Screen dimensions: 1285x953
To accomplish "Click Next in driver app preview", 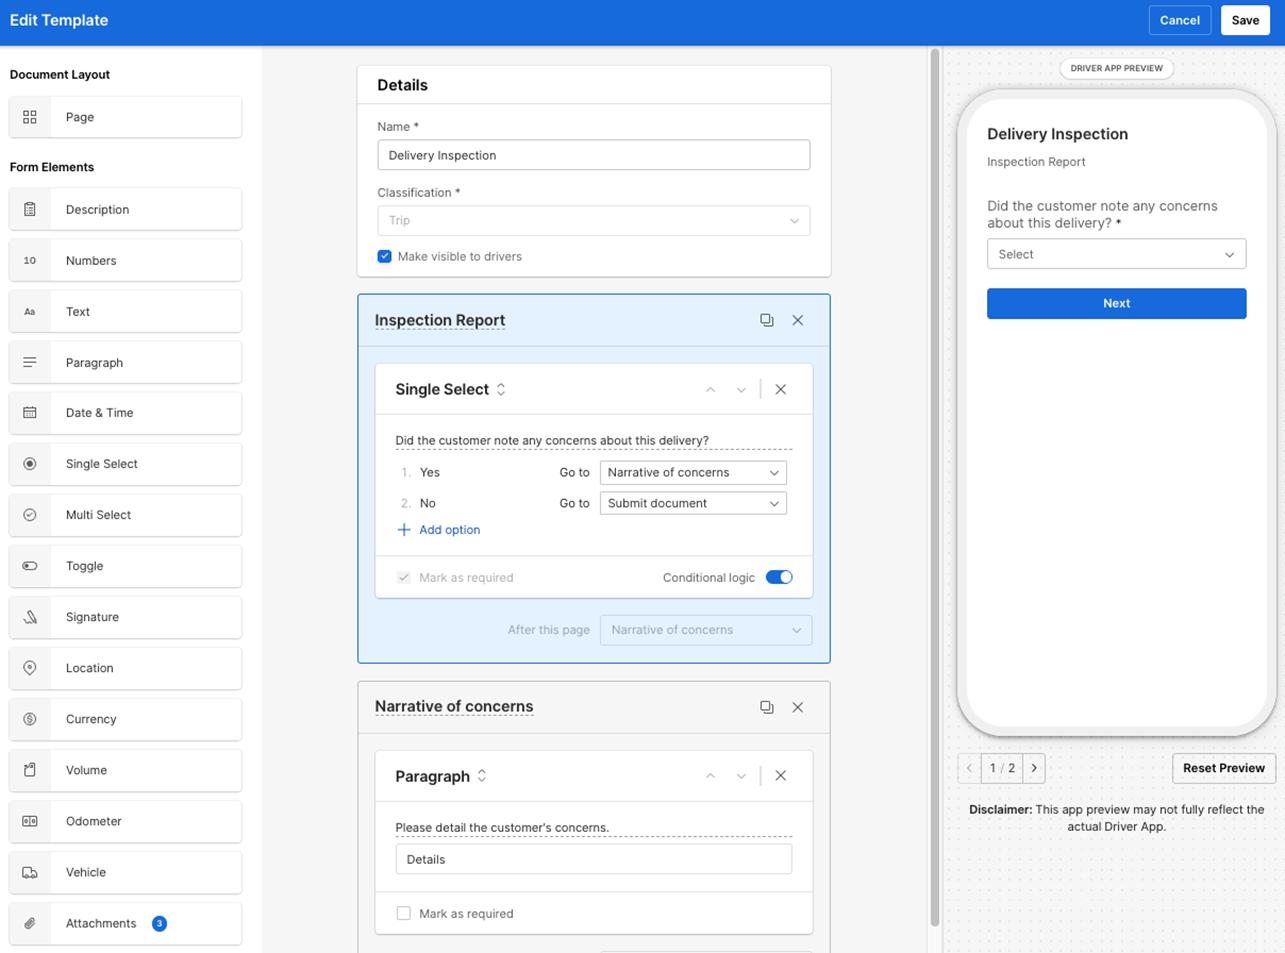I will click(1116, 303).
